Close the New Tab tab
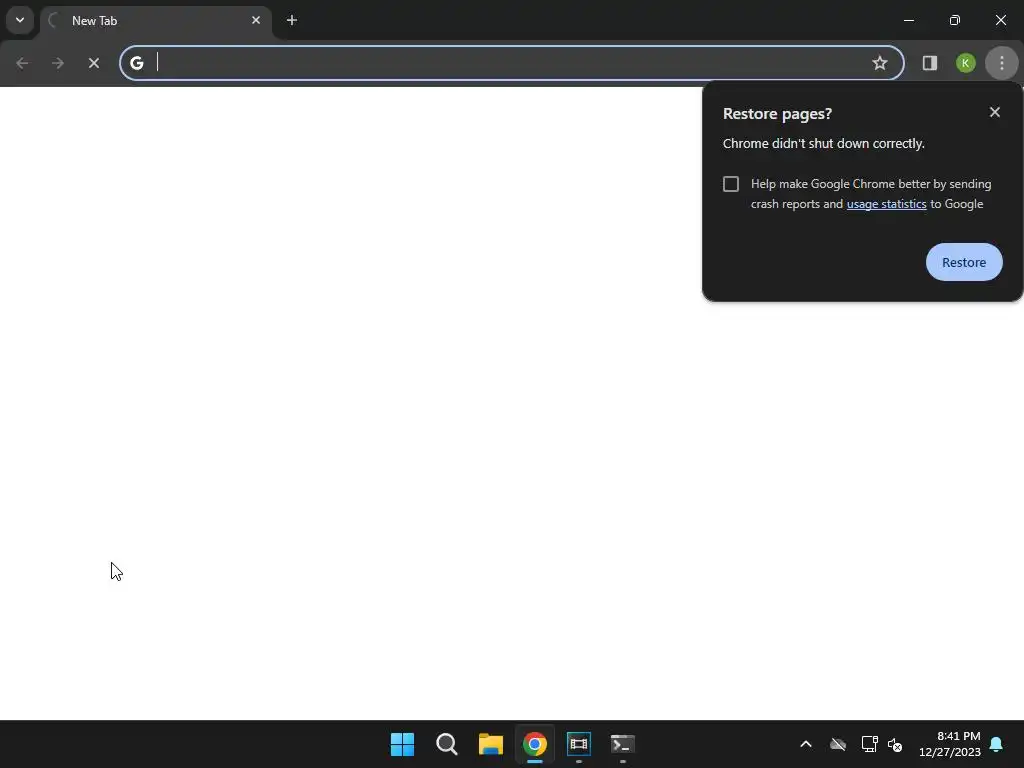 click(256, 20)
